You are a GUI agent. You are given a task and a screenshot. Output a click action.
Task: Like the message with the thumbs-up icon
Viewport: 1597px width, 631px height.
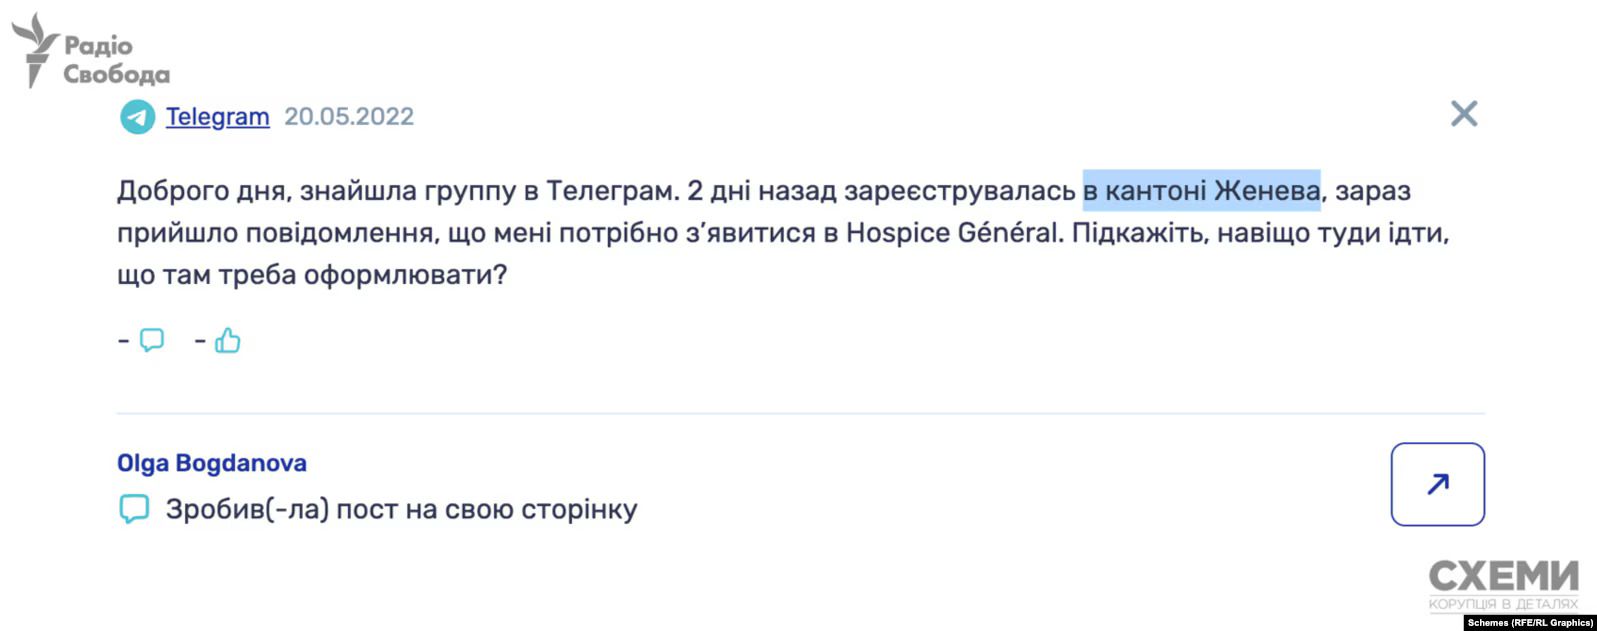click(x=228, y=341)
